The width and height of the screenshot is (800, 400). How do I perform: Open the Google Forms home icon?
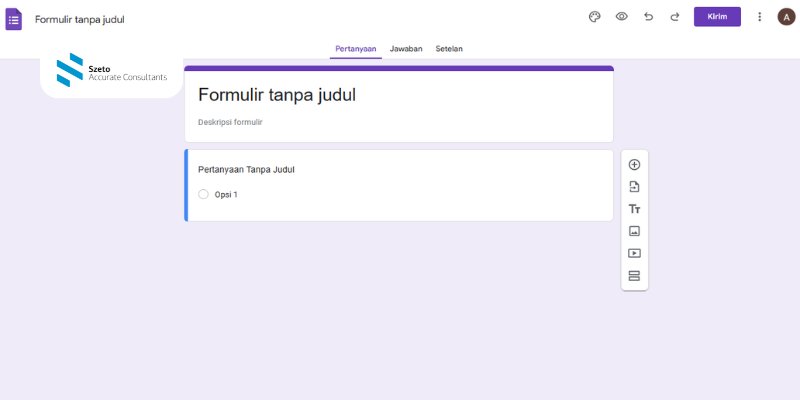coord(14,19)
